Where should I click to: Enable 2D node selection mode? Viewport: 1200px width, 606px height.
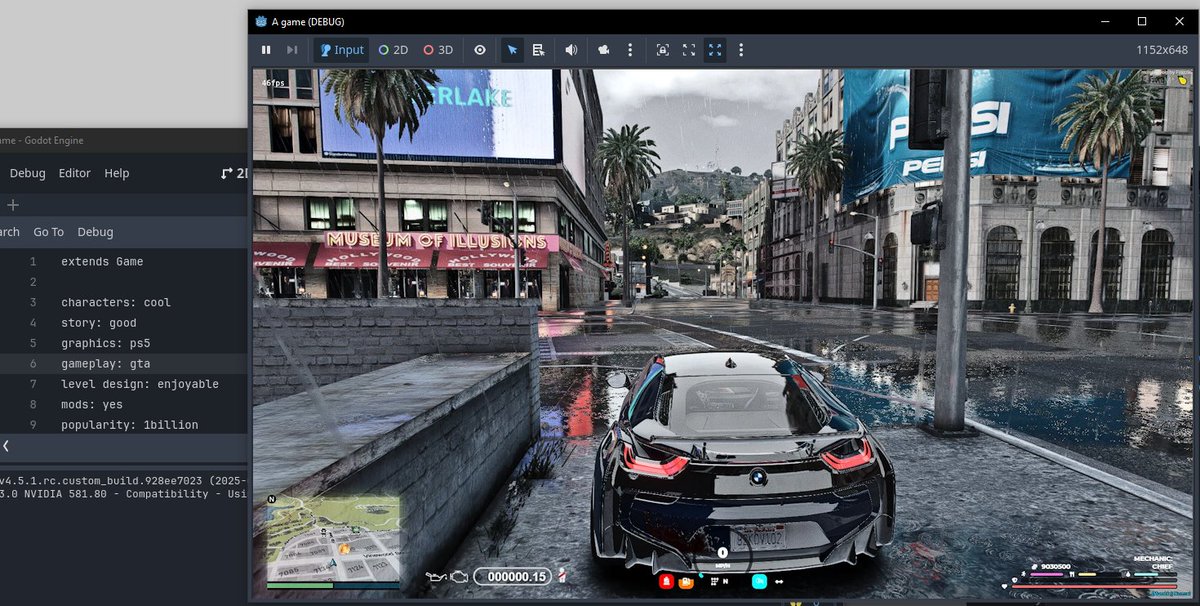coord(392,50)
